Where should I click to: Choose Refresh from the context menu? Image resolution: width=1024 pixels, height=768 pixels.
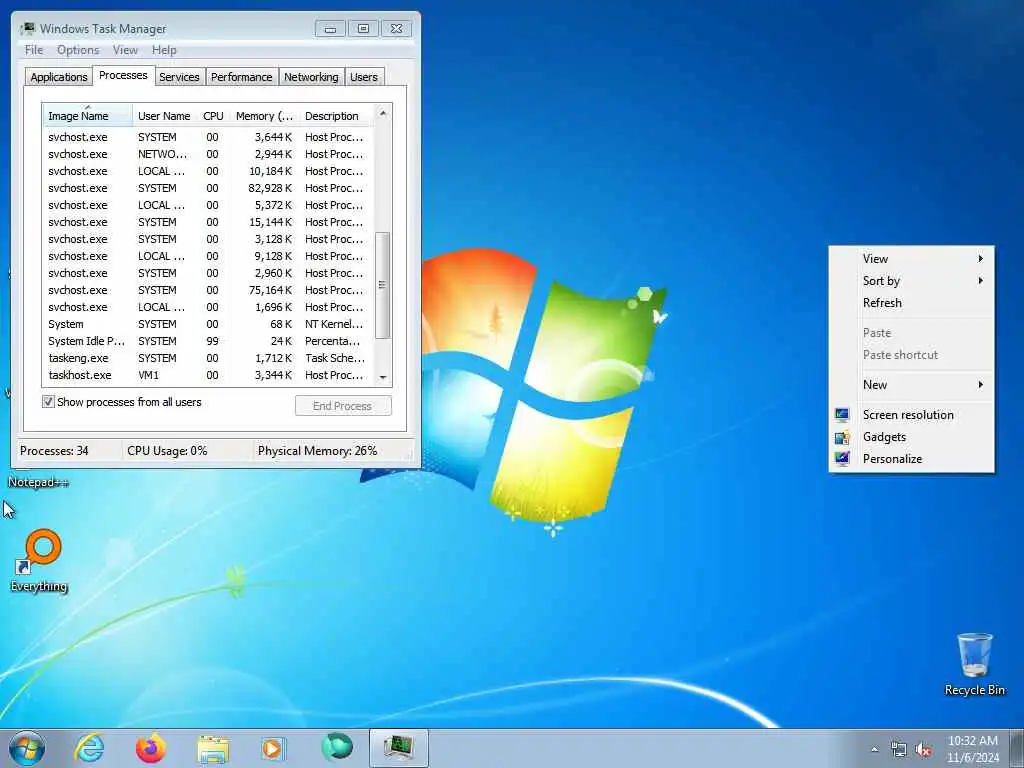click(912, 303)
